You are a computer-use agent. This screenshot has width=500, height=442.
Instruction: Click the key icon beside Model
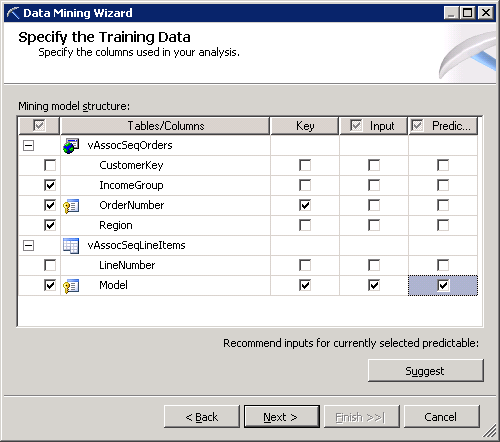[x=71, y=286]
